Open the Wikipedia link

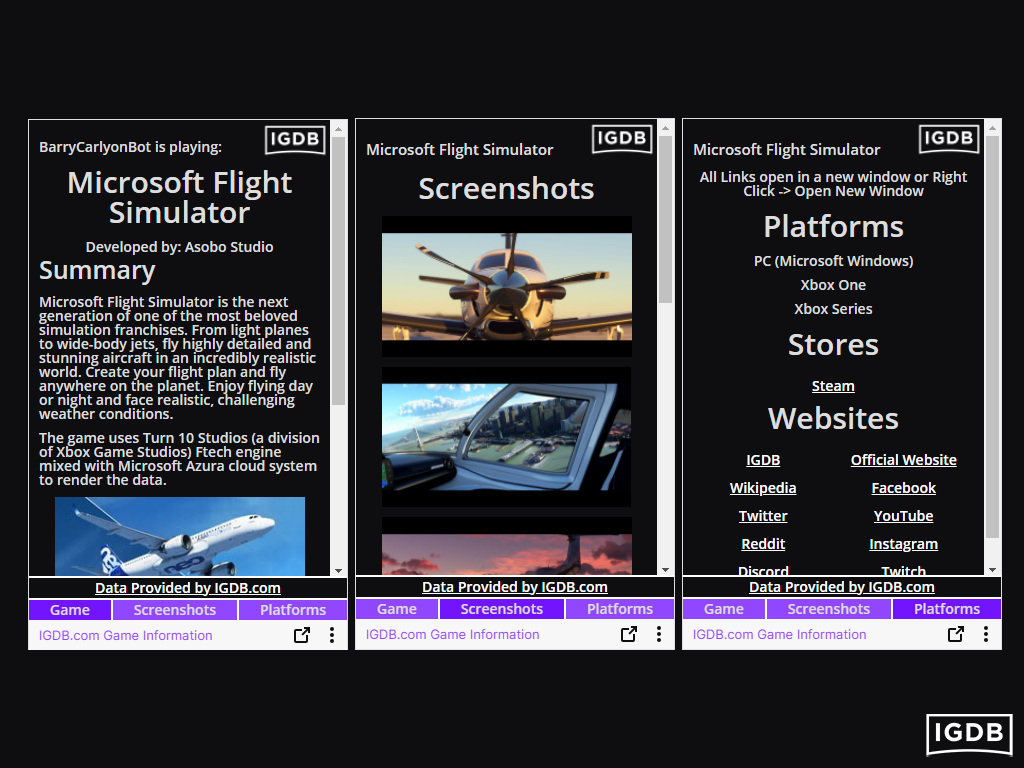tap(763, 488)
